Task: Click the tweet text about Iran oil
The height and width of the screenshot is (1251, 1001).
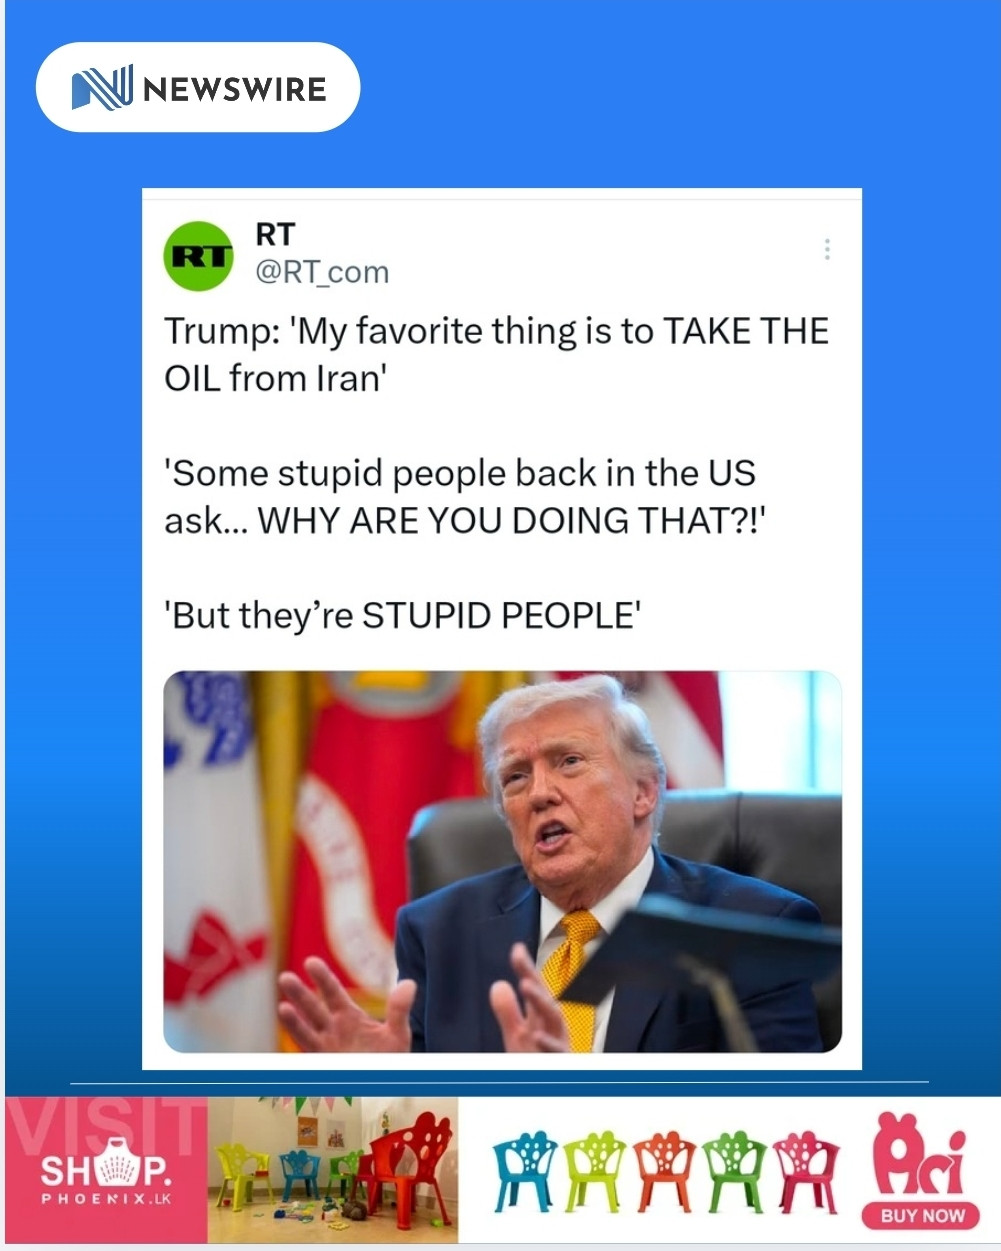Action: 497,354
